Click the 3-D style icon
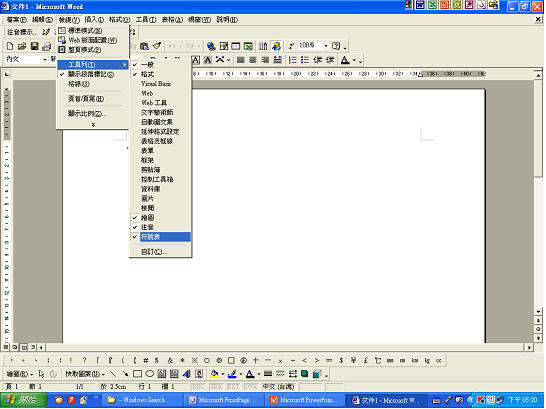 click(317, 374)
